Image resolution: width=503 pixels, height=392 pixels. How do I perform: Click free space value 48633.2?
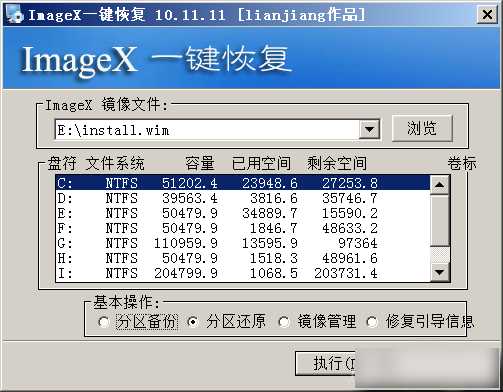(x=350, y=228)
